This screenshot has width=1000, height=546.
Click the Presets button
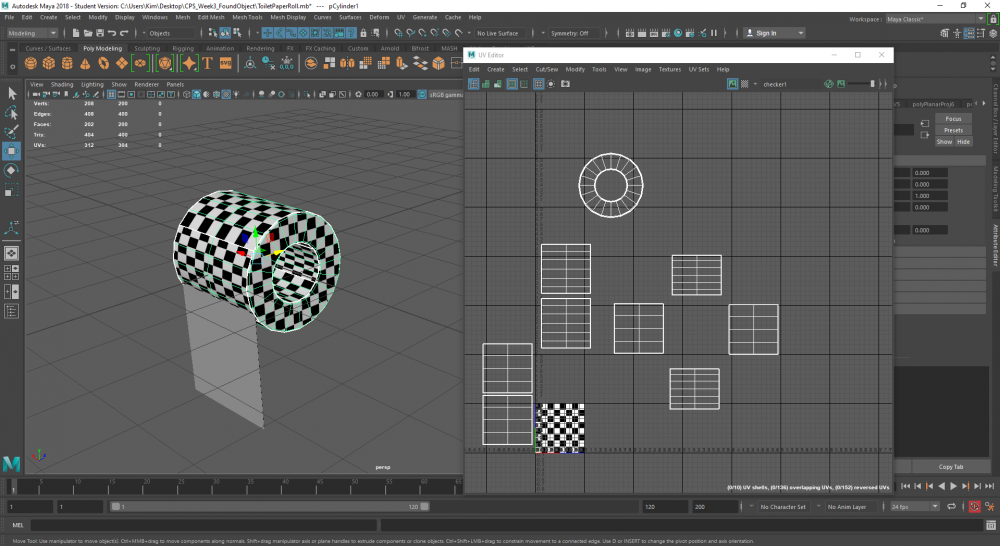pos(953,130)
